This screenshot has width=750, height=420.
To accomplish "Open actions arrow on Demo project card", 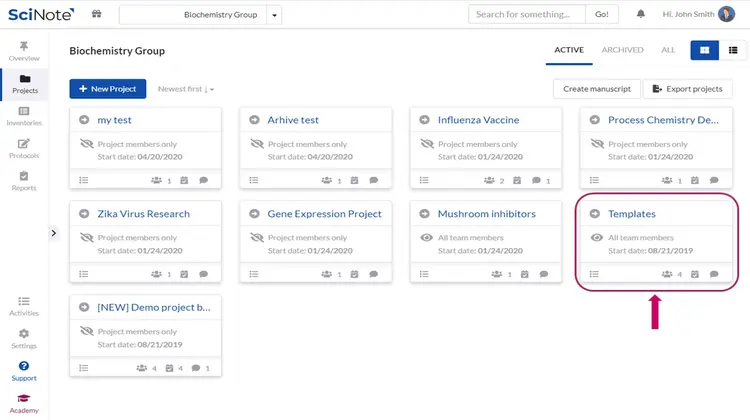I will coord(84,307).
